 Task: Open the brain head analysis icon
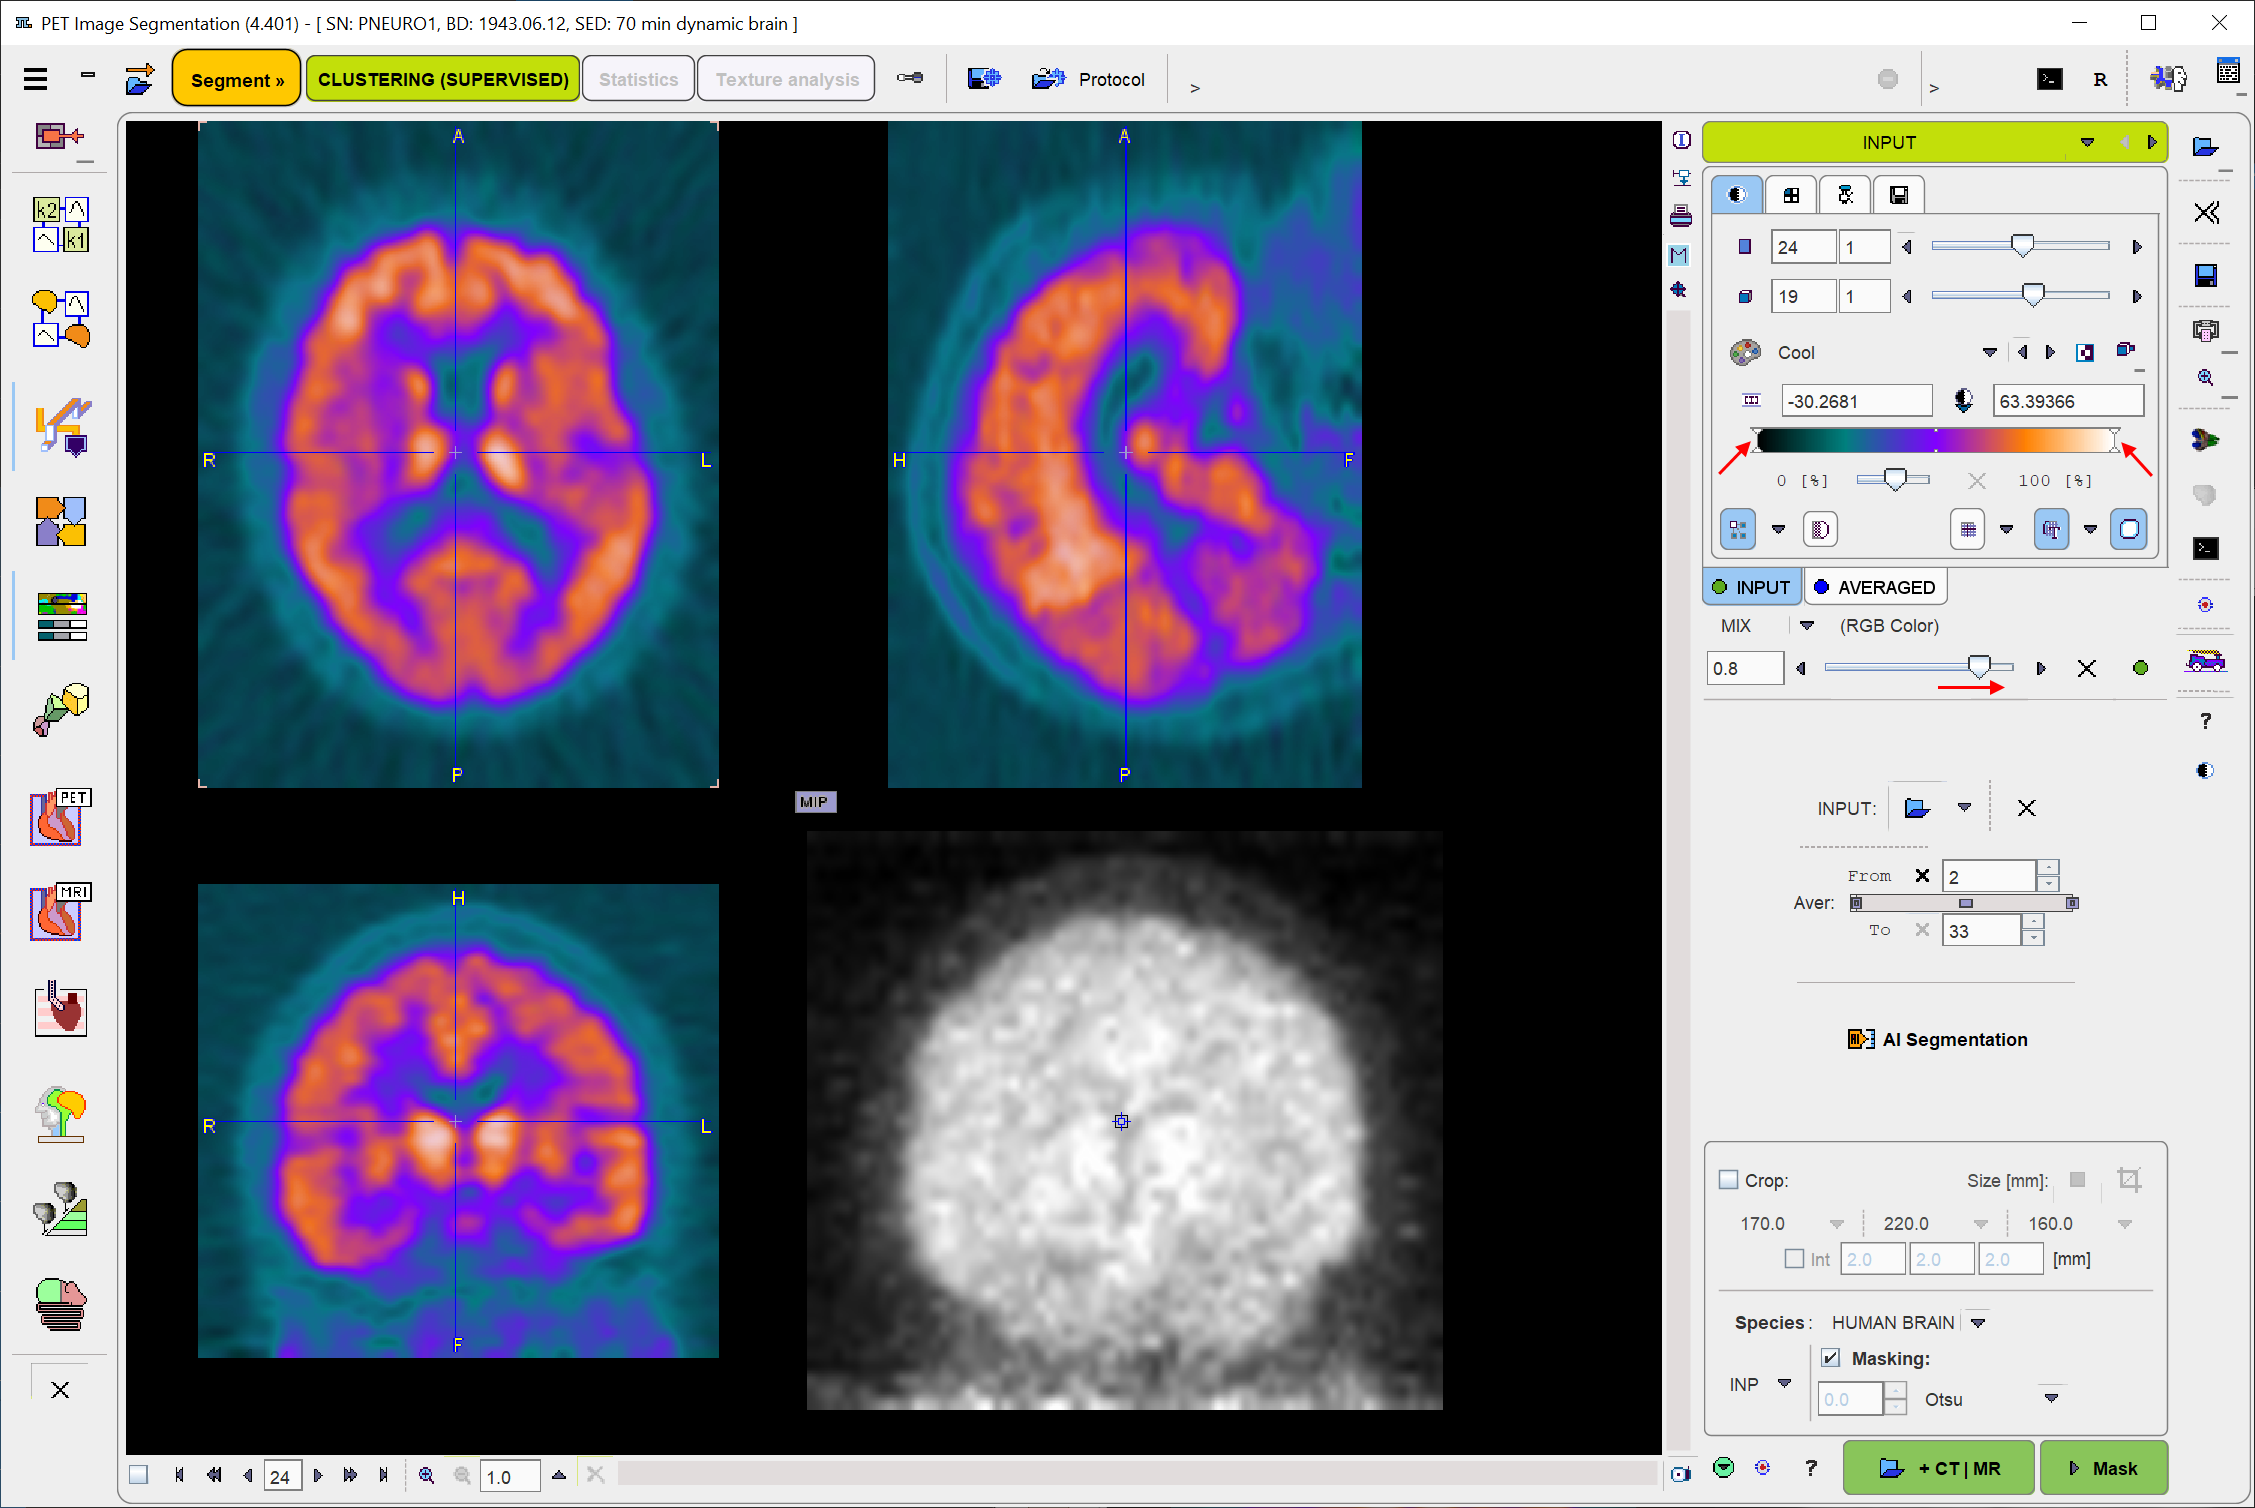tap(61, 1114)
